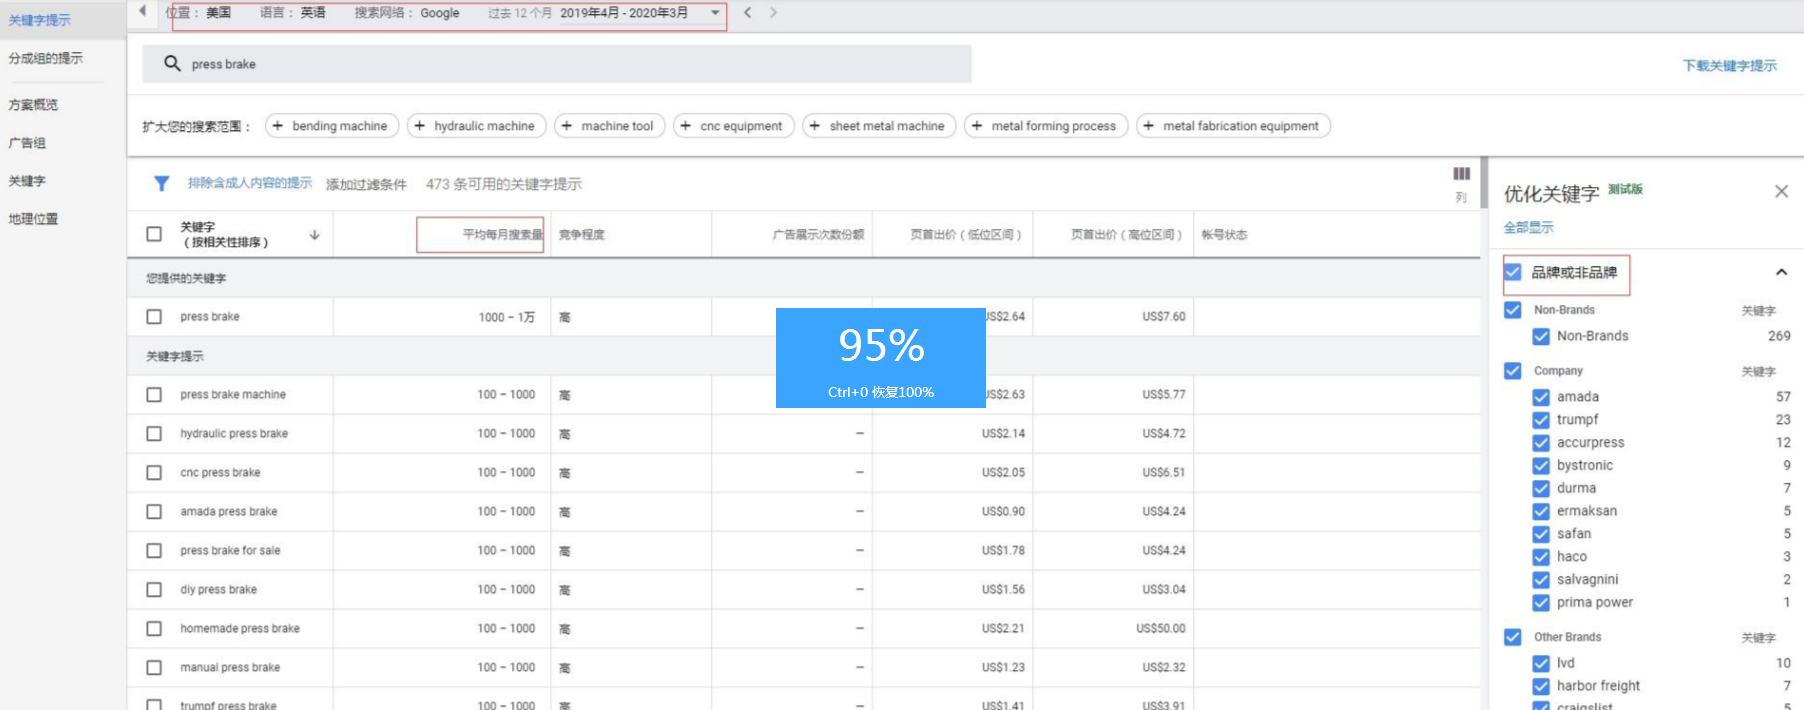Select 'cnc press brake' row checkbox

pos(154,472)
